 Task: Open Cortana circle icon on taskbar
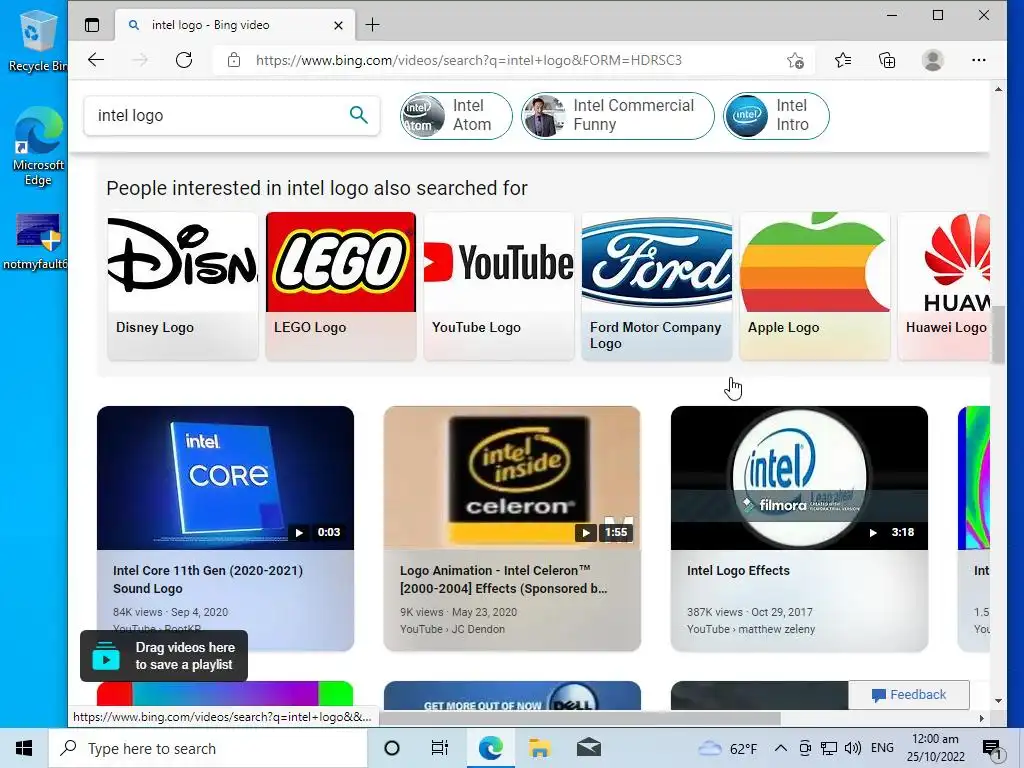pos(392,748)
